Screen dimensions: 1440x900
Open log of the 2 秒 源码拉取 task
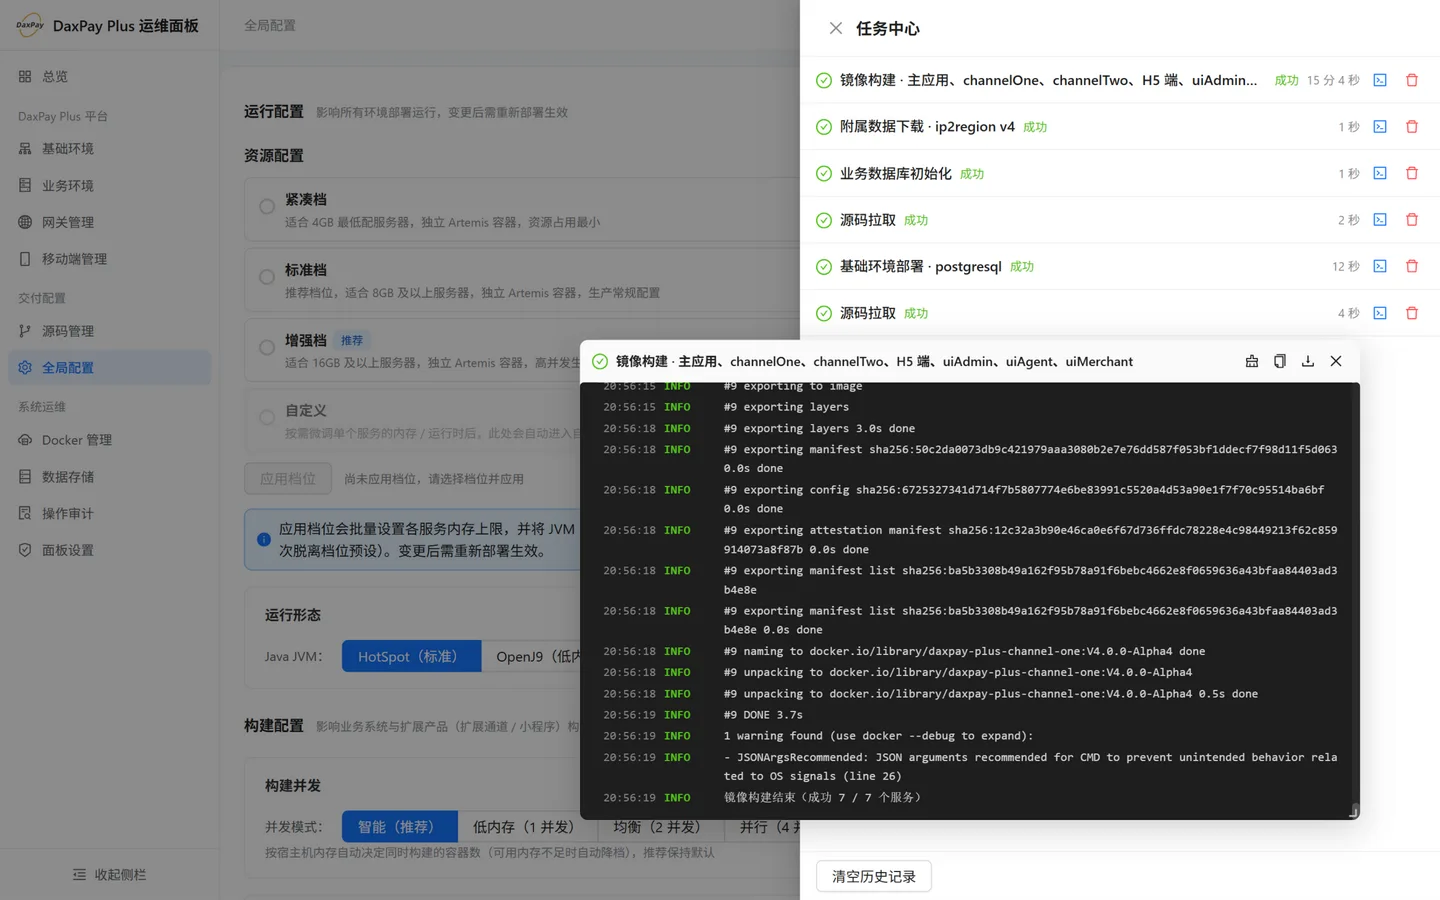point(1380,220)
